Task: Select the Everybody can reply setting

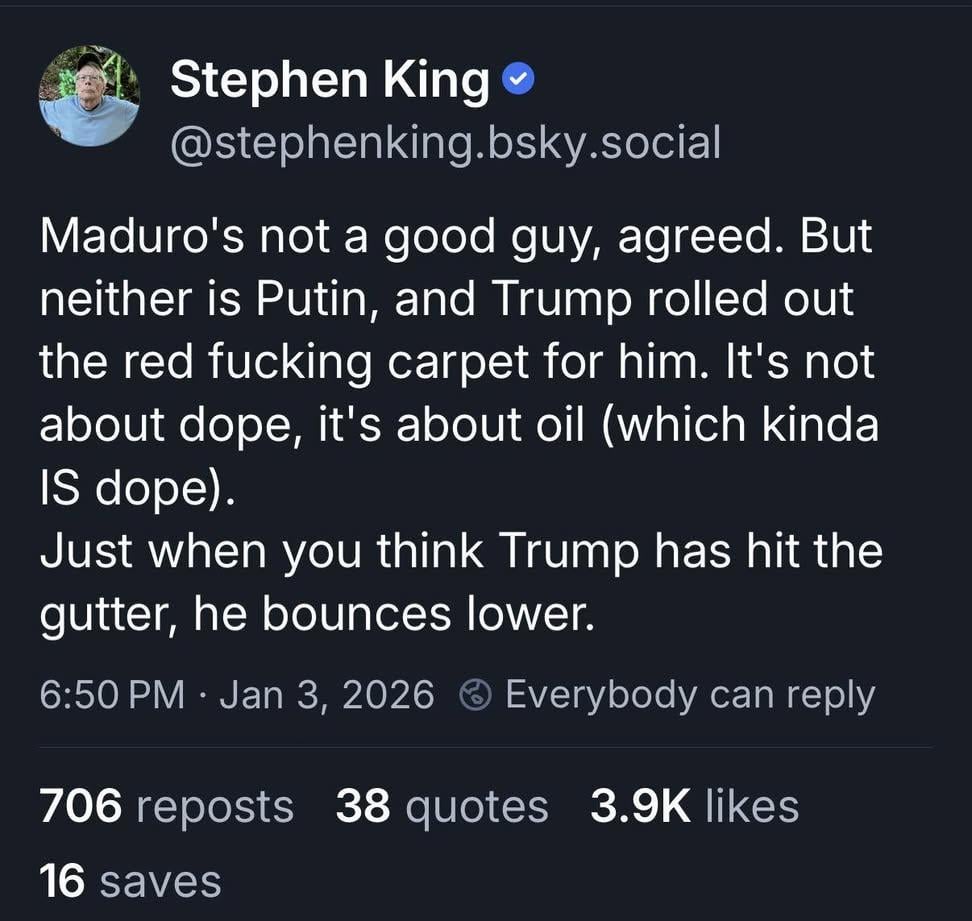Action: pos(692,693)
